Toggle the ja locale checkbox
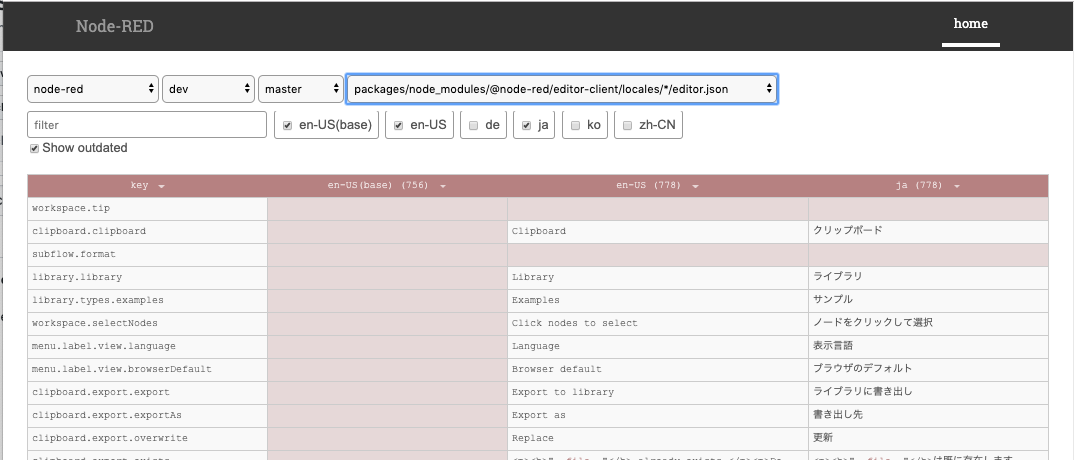 [x=526, y=125]
